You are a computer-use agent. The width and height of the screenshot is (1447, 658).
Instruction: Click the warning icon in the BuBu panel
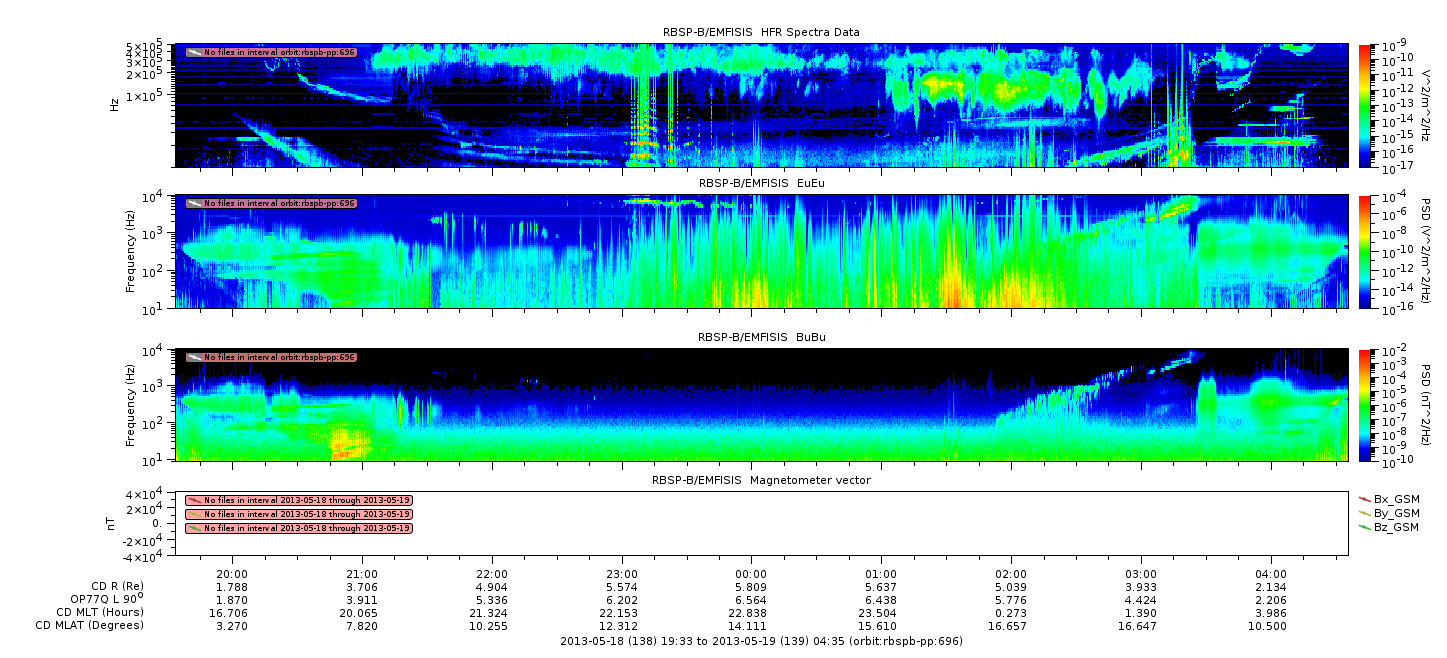coord(194,357)
